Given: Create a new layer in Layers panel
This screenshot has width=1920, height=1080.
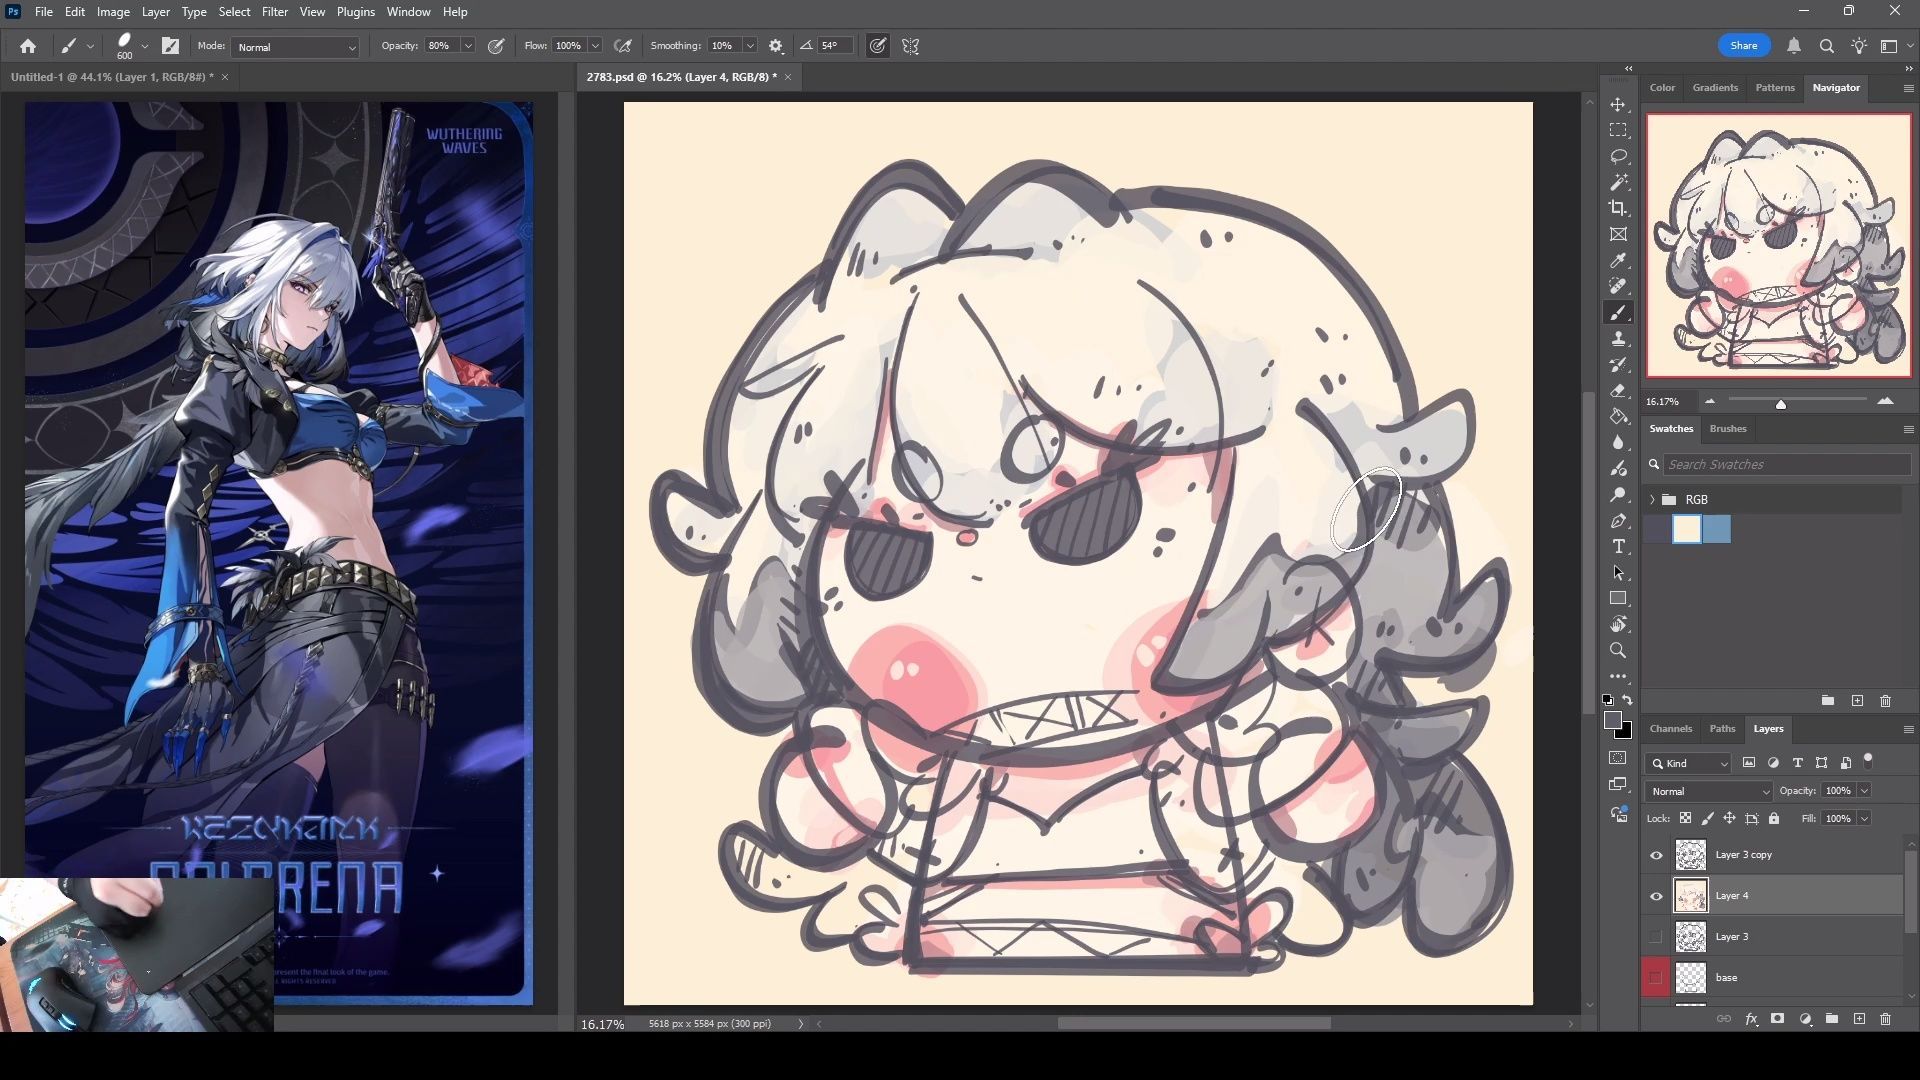Looking at the screenshot, I should [1859, 1019].
